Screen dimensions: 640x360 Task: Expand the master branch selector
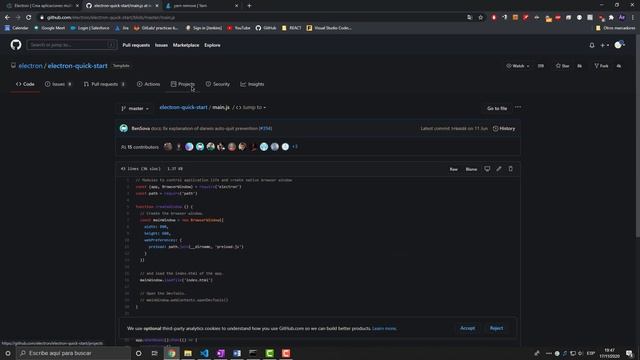tap(135, 108)
